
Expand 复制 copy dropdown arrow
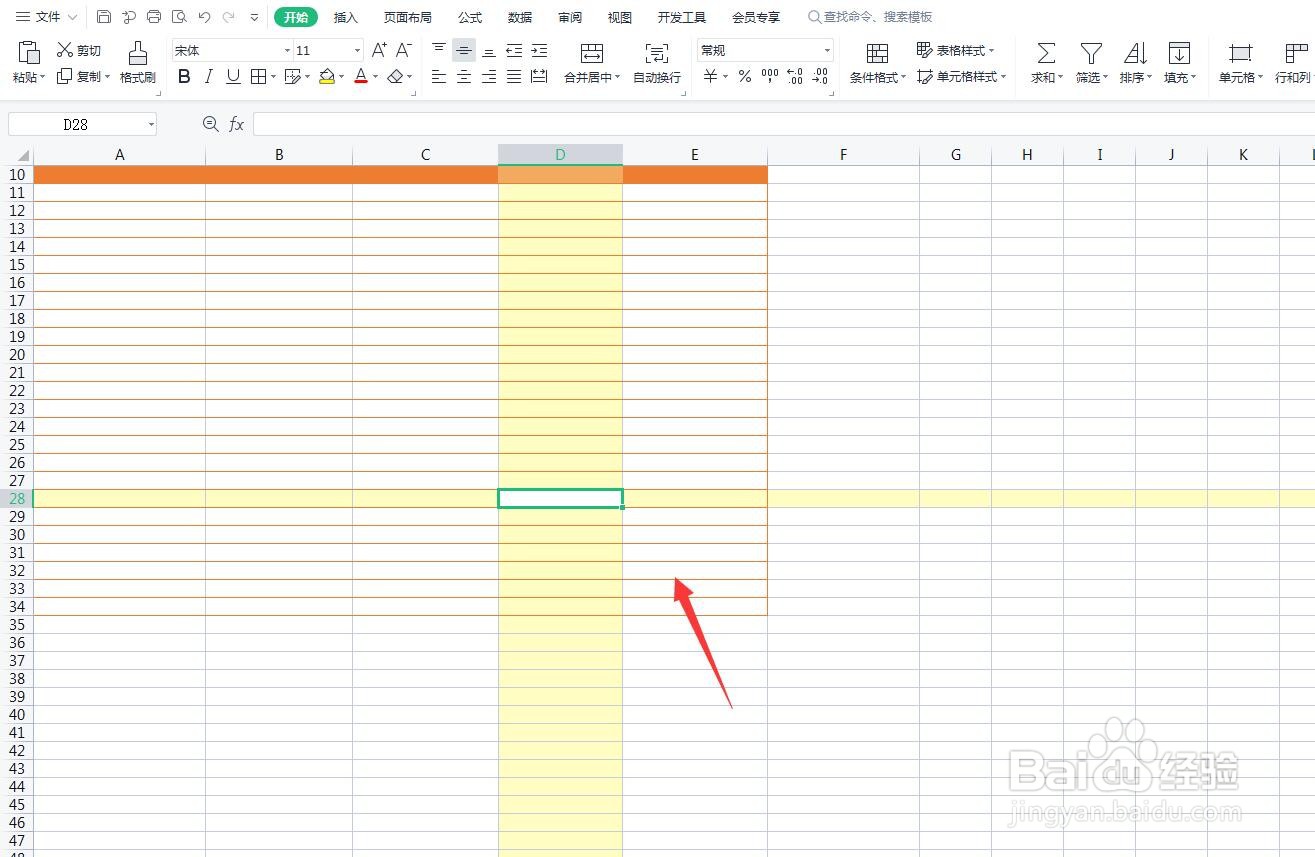[107, 77]
